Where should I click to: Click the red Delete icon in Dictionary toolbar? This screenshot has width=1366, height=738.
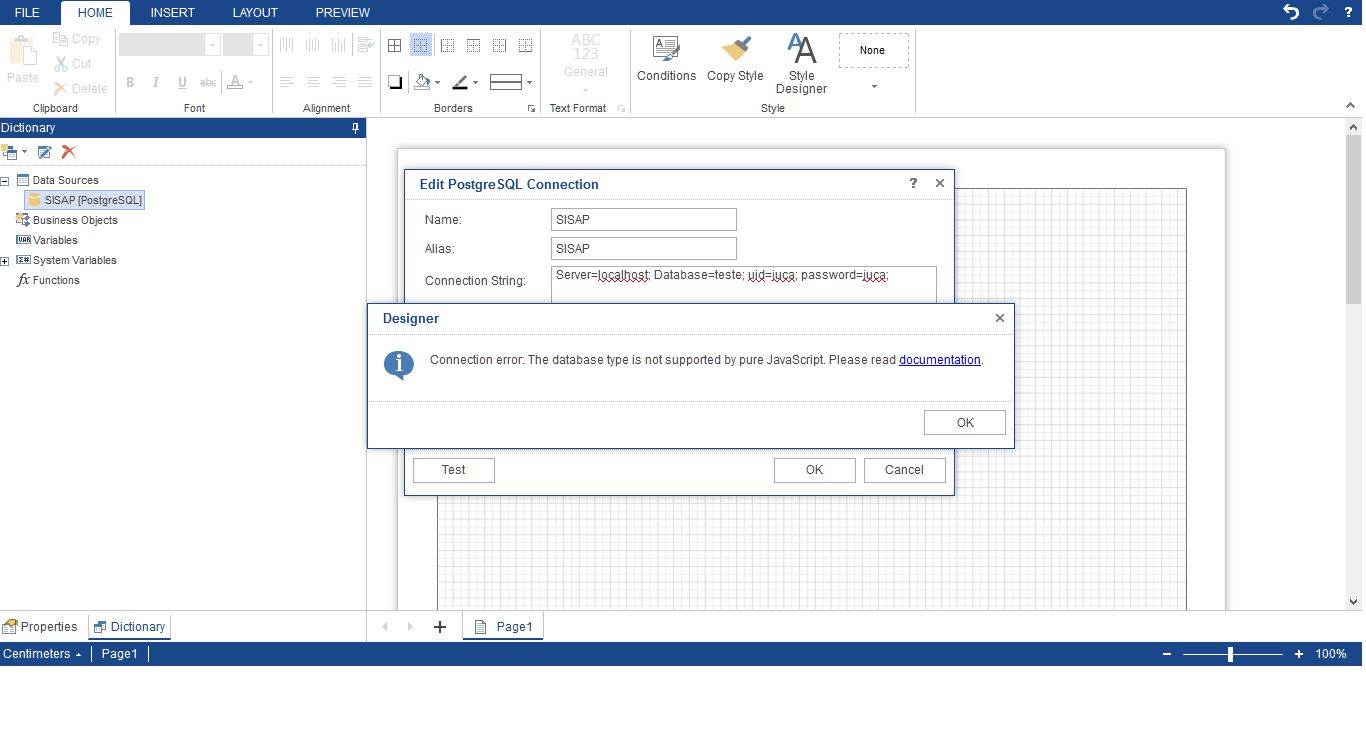point(68,152)
